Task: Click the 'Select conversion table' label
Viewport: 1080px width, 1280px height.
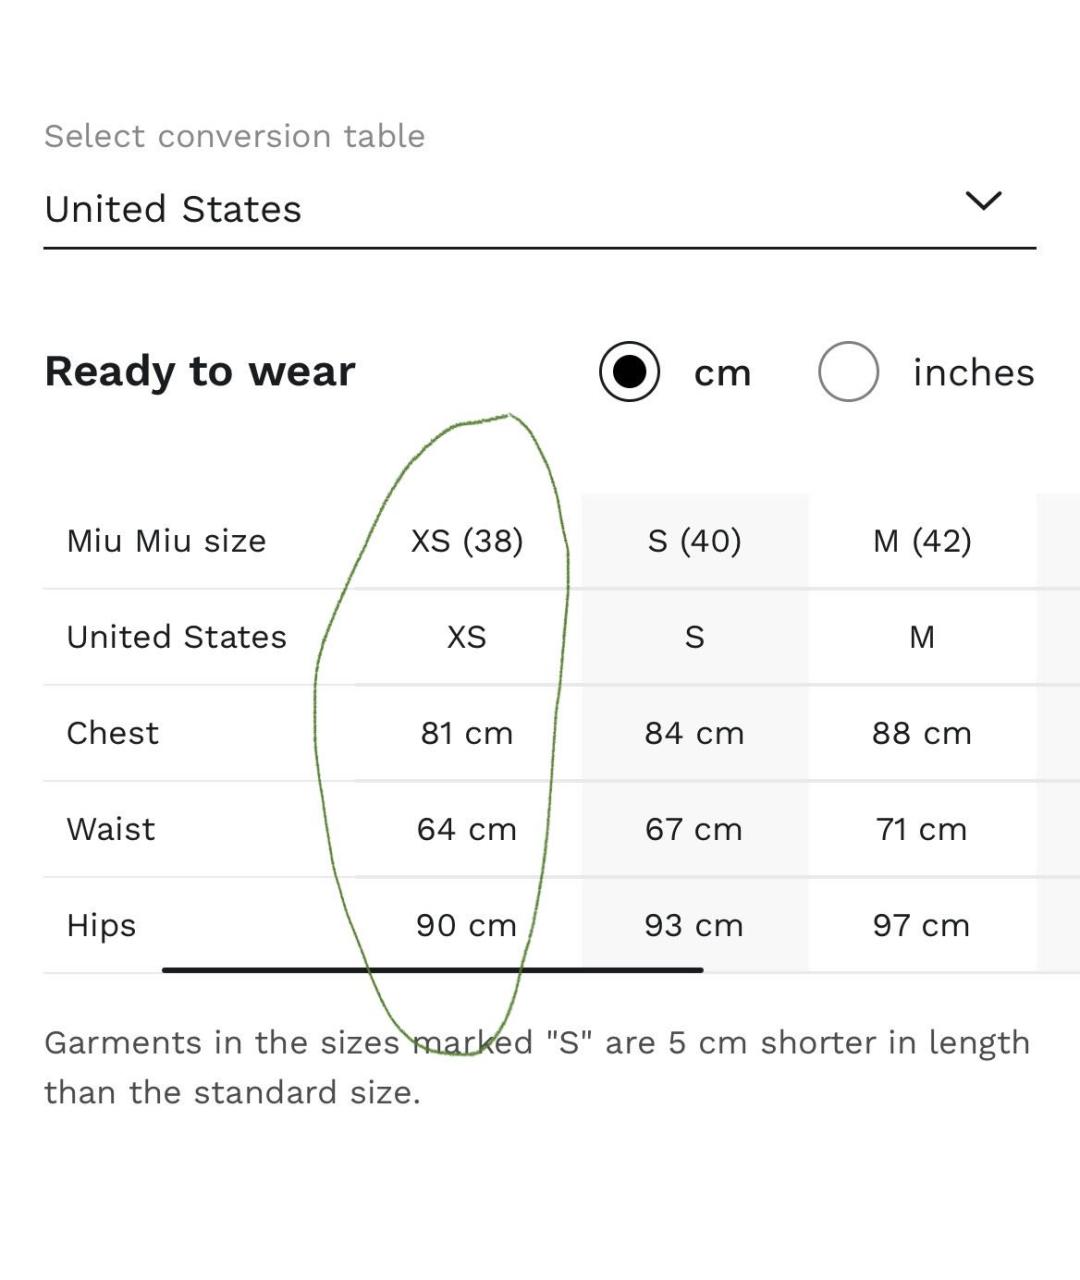Action: [x=235, y=136]
